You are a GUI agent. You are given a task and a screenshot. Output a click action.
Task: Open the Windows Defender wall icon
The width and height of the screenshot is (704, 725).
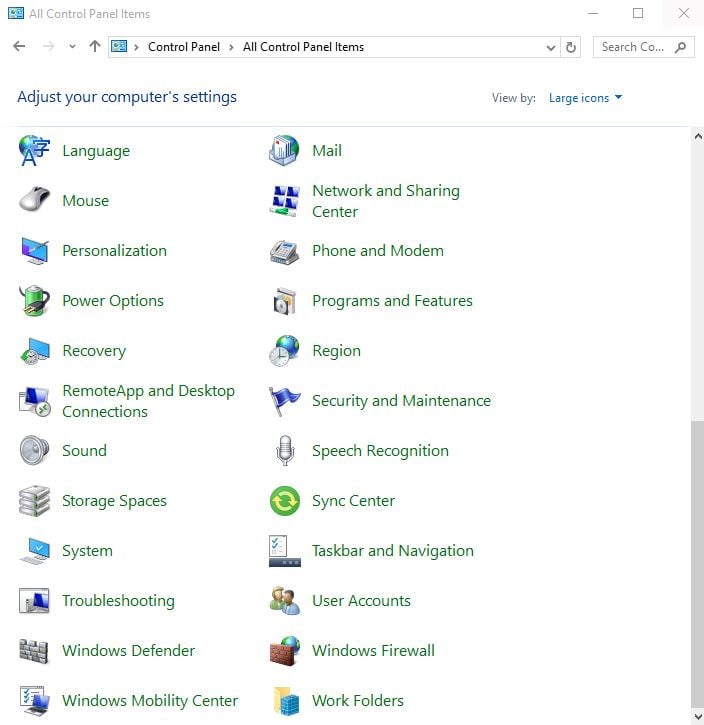(x=35, y=651)
